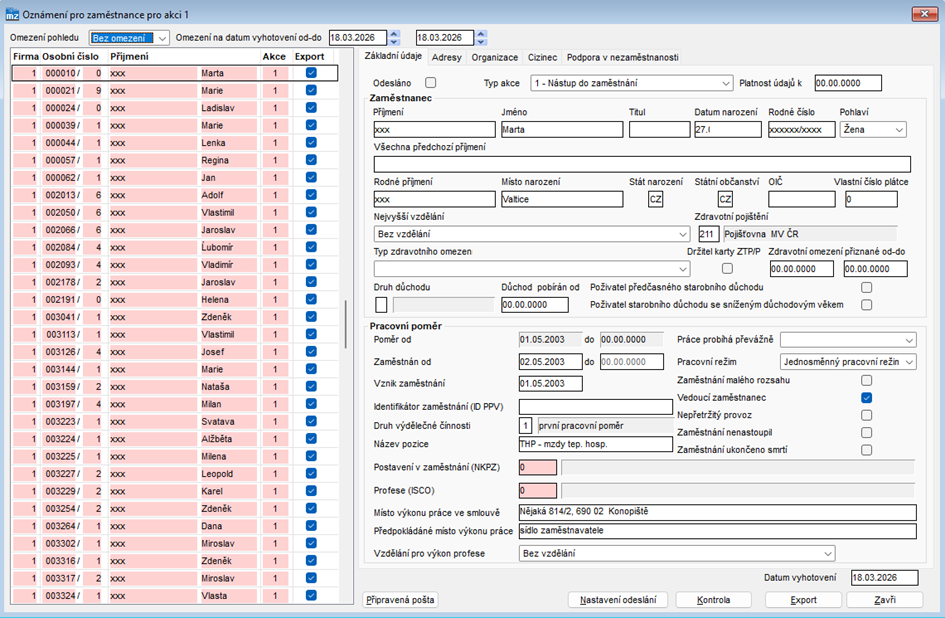This screenshot has width=945, height=618.
Task: Expand Práce probíhá převážně dropdown
Action: tap(848, 340)
